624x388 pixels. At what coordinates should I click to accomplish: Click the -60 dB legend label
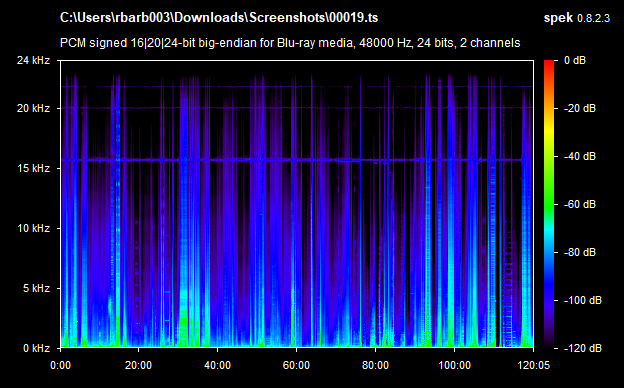click(x=579, y=205)
